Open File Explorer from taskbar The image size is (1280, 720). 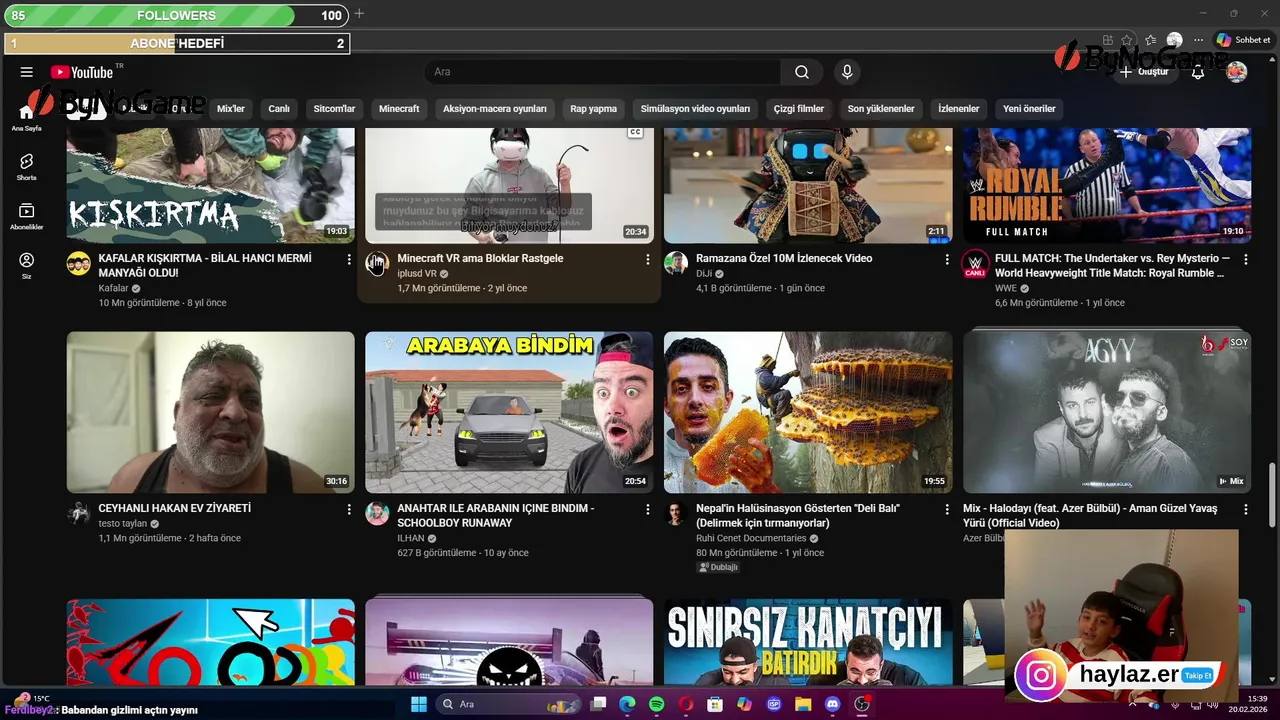pyautogui.click(x=803, y=704)
